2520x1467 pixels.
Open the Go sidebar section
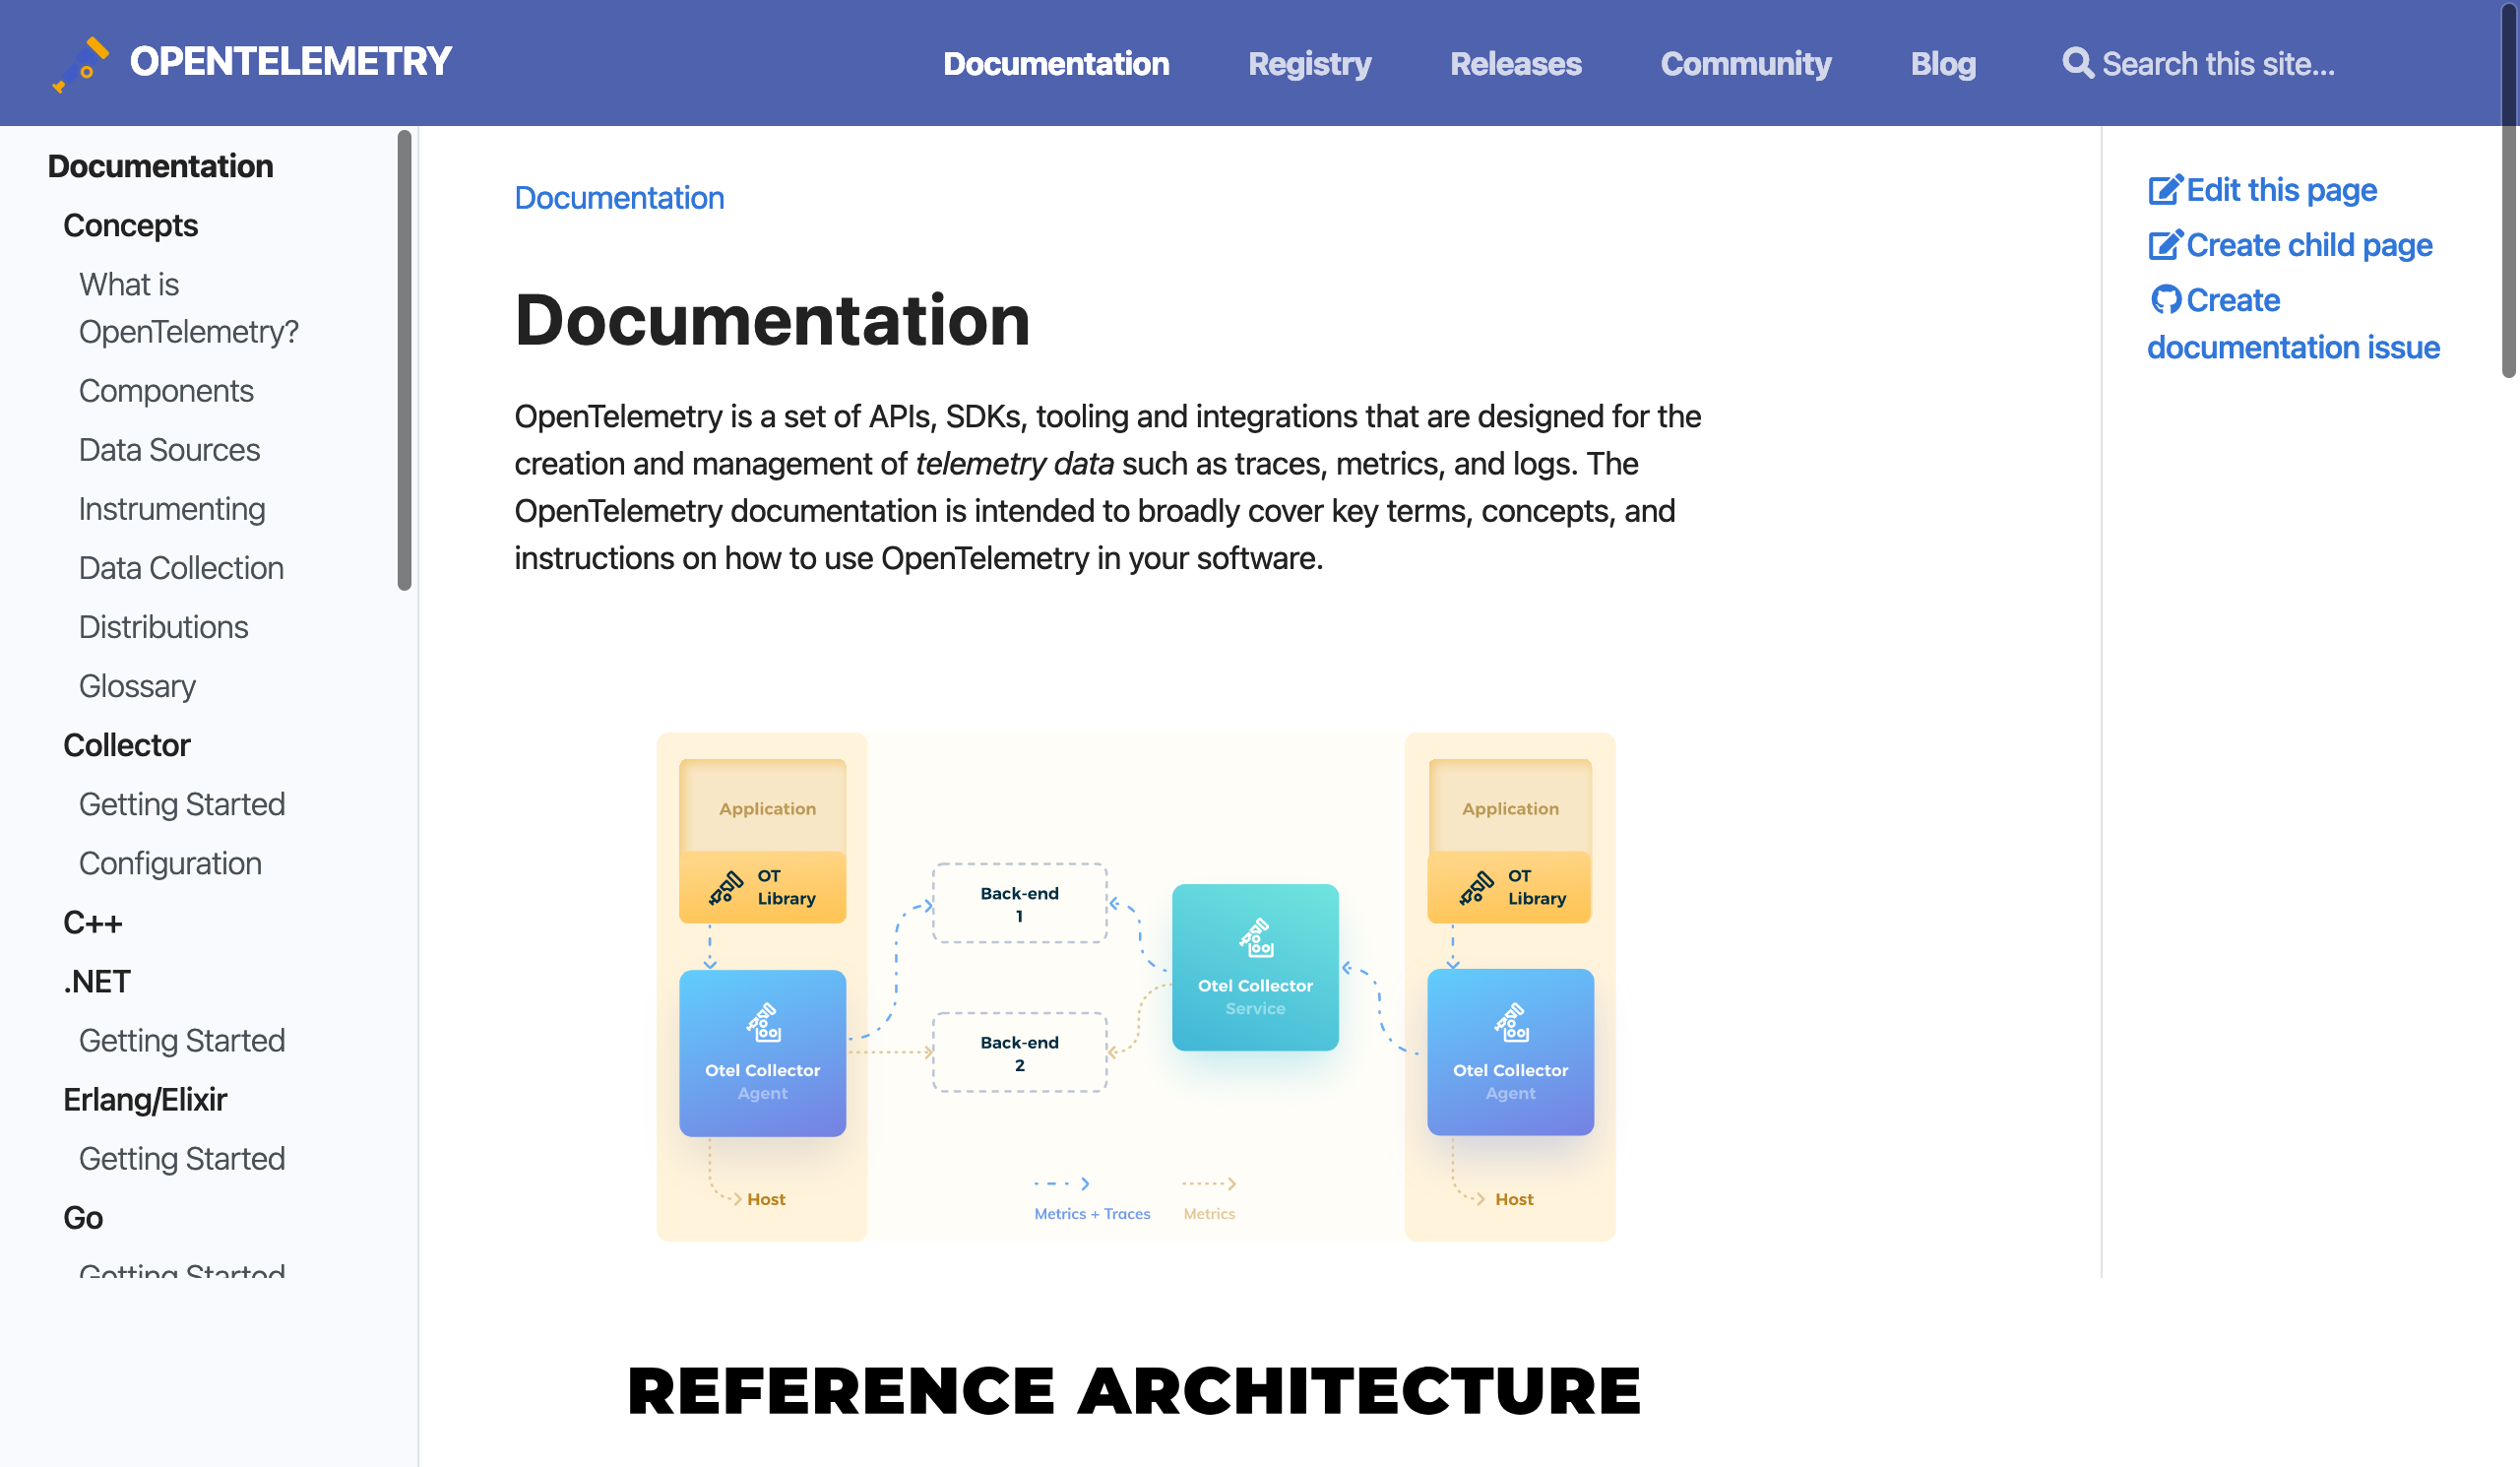(83, 1217)
